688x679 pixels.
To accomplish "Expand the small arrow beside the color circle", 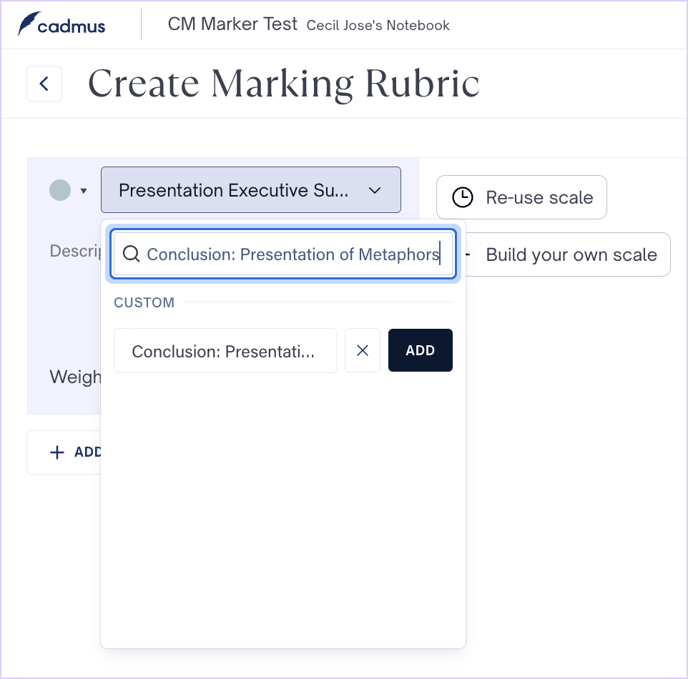I will [x=84, y=191].
